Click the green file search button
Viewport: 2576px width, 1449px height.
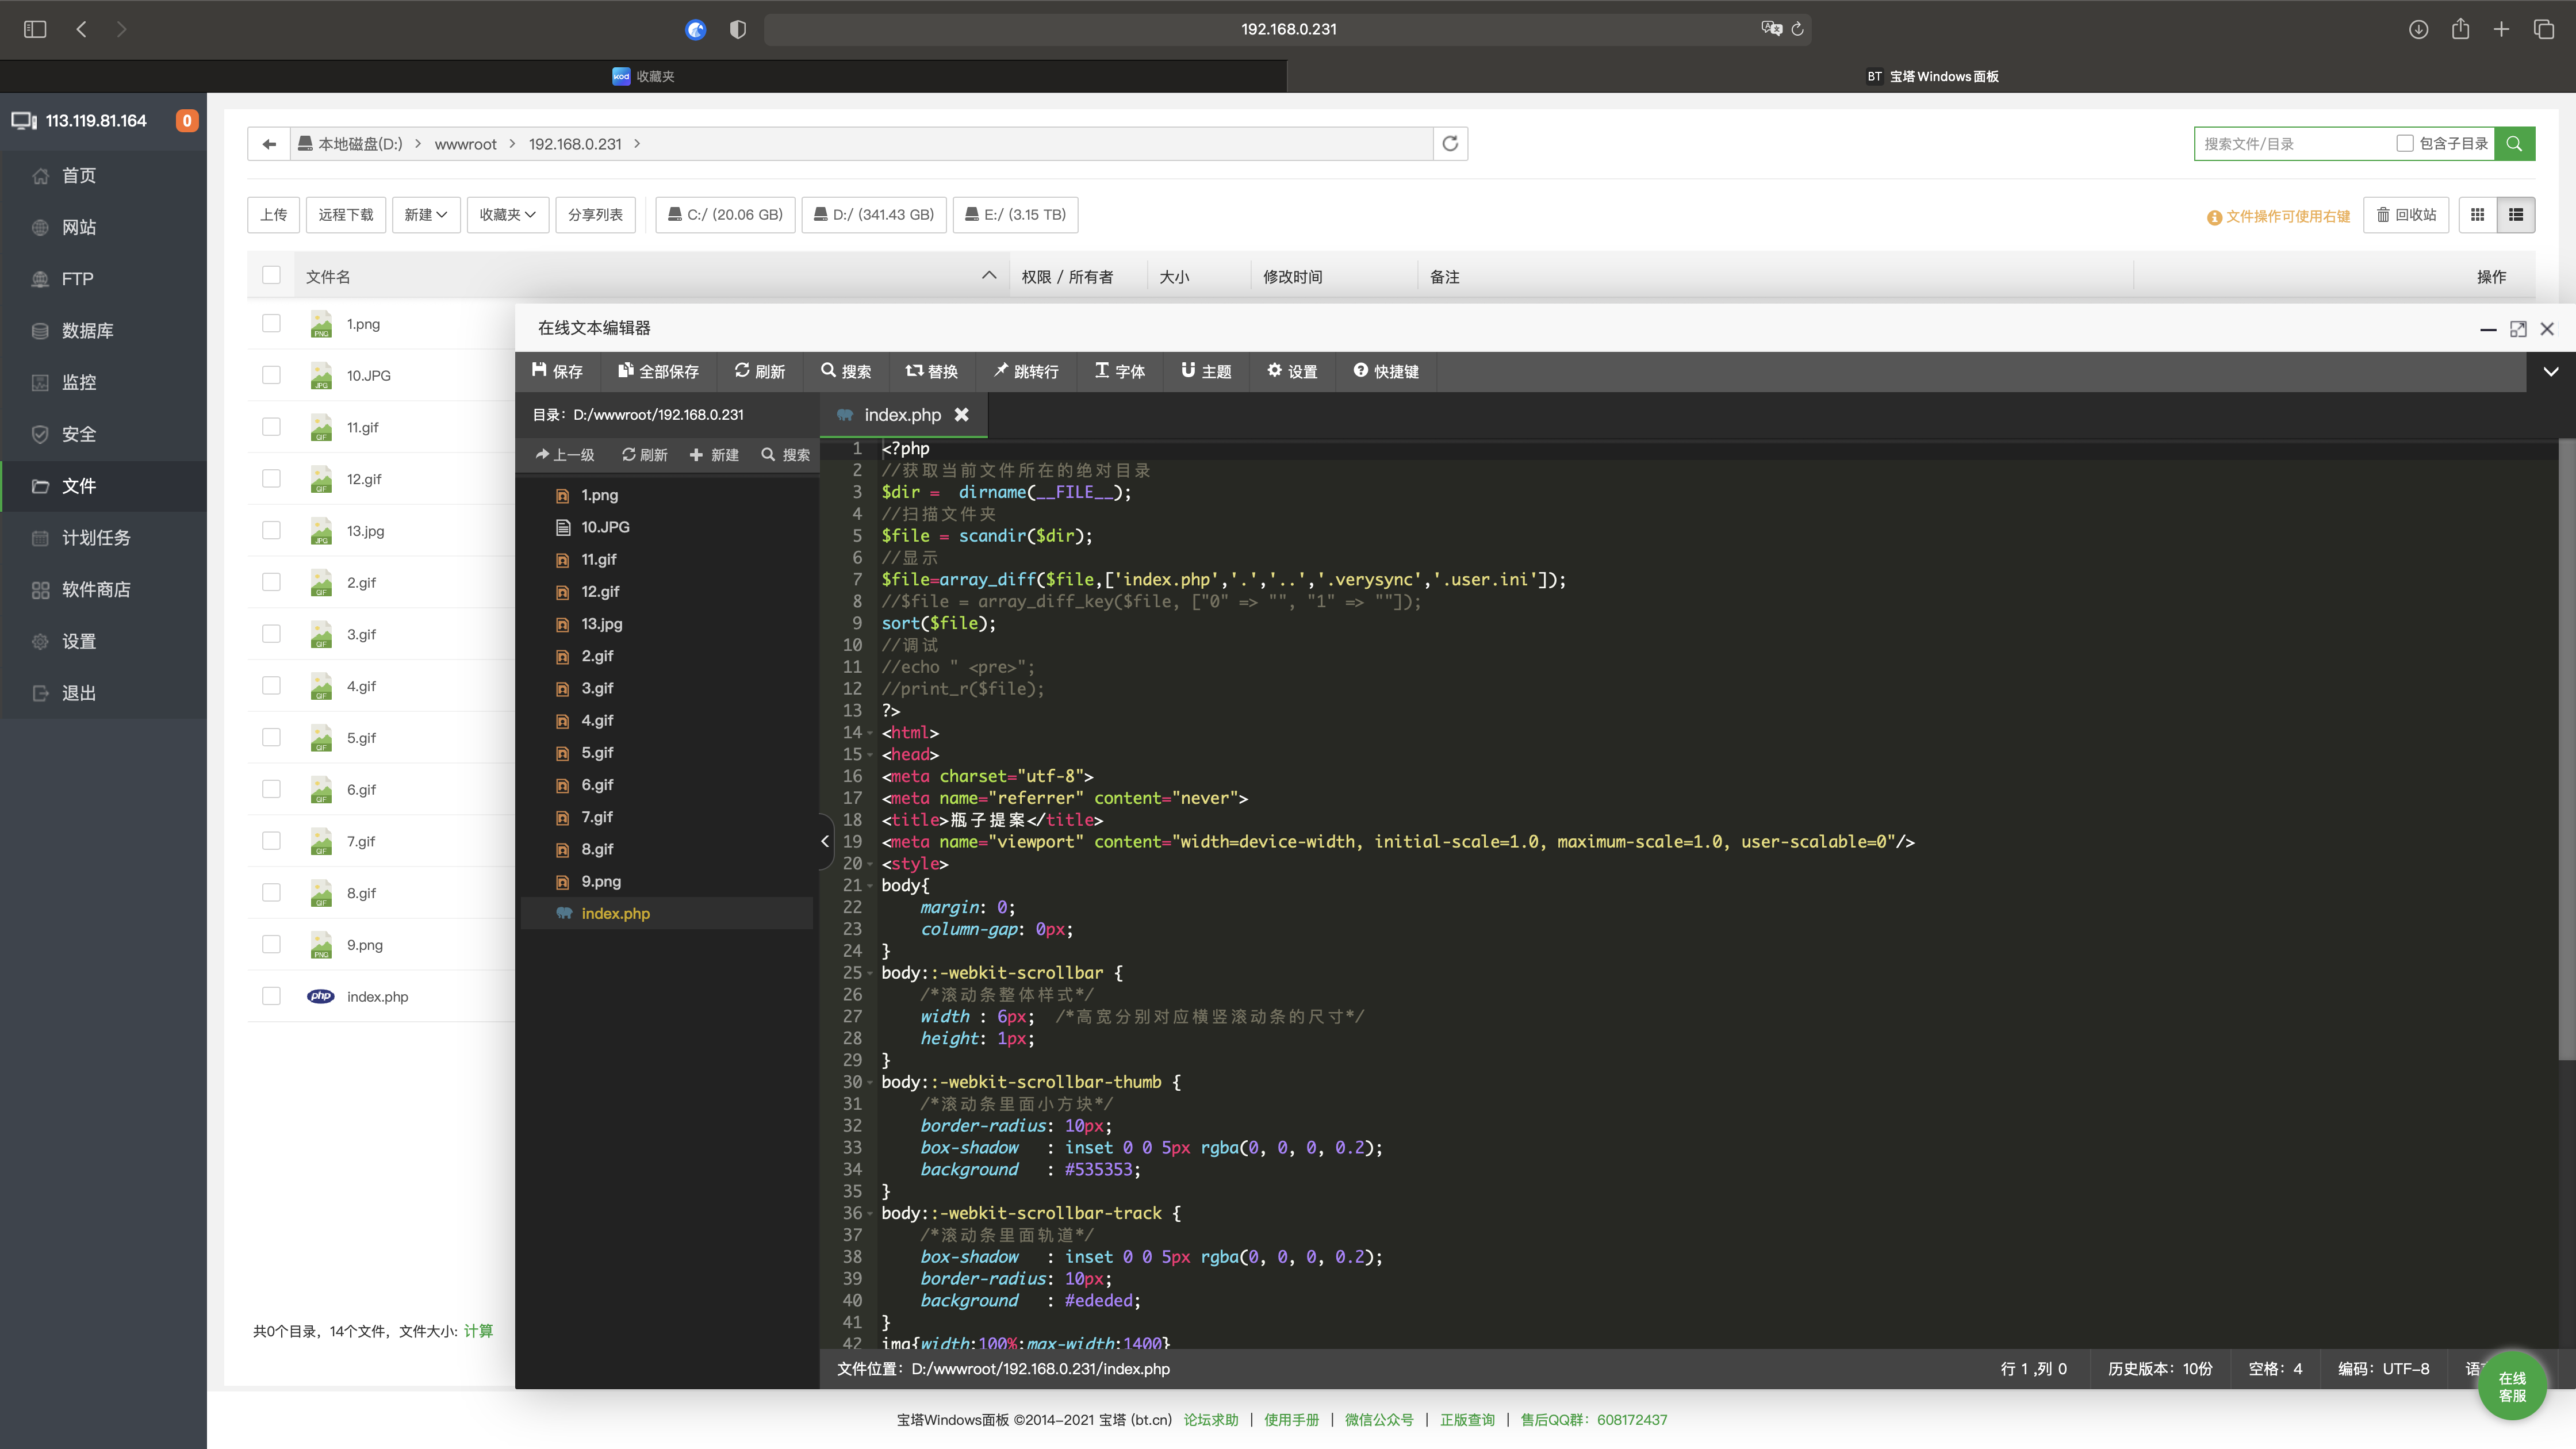[2514, 144]
